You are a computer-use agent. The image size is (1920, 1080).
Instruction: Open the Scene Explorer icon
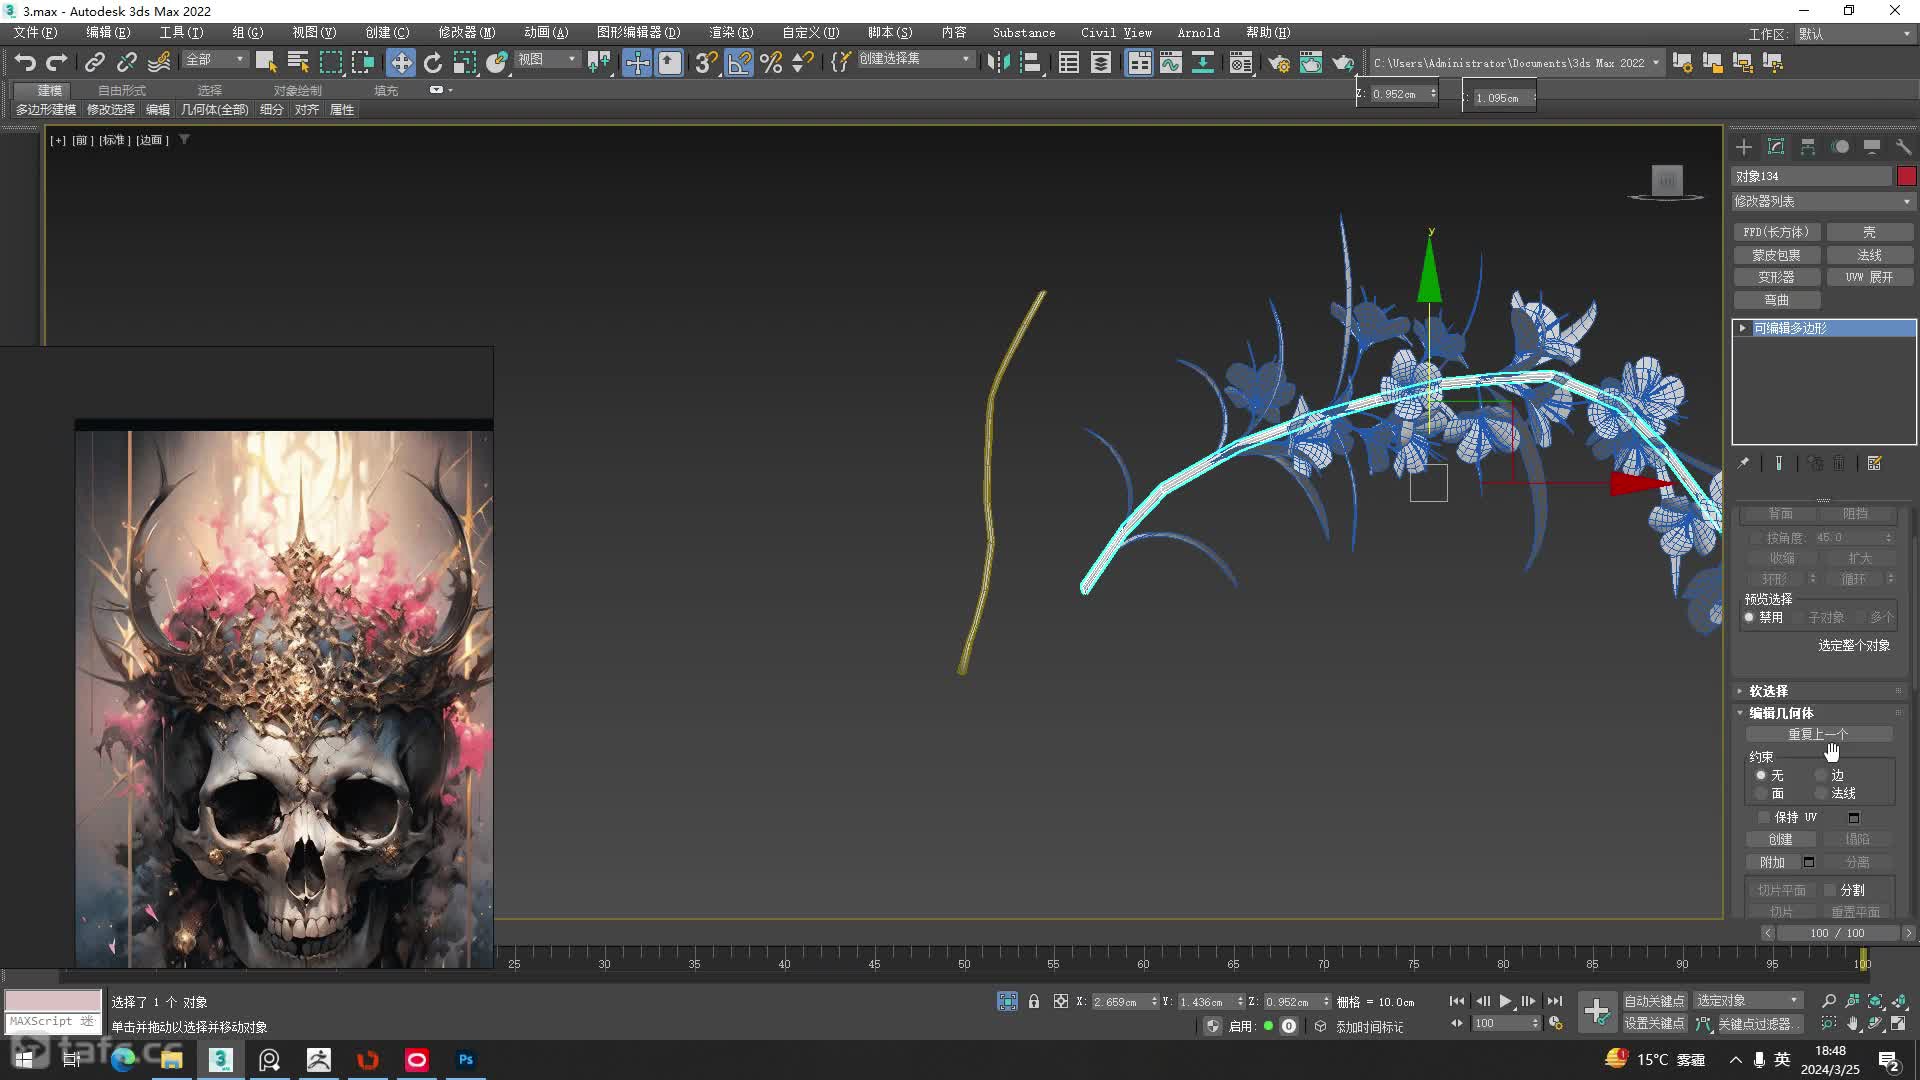point(1069,62)
